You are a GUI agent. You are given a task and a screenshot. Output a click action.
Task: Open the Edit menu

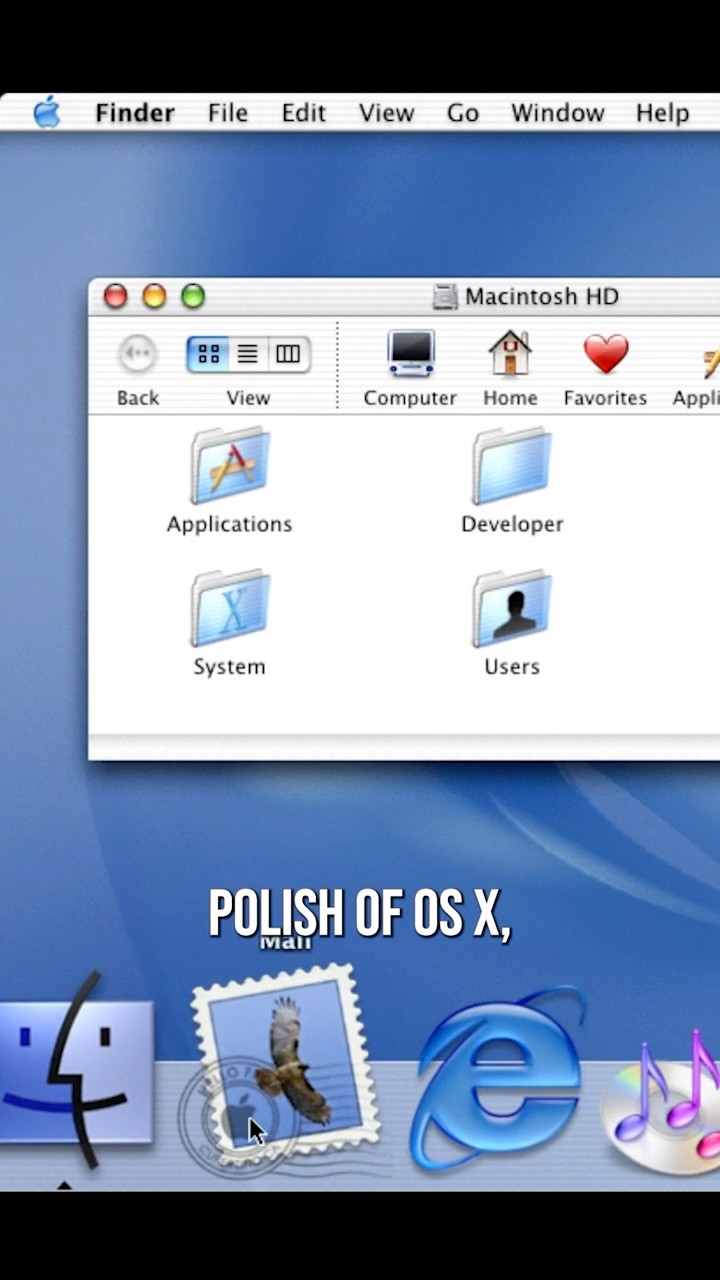pos(303,113)
